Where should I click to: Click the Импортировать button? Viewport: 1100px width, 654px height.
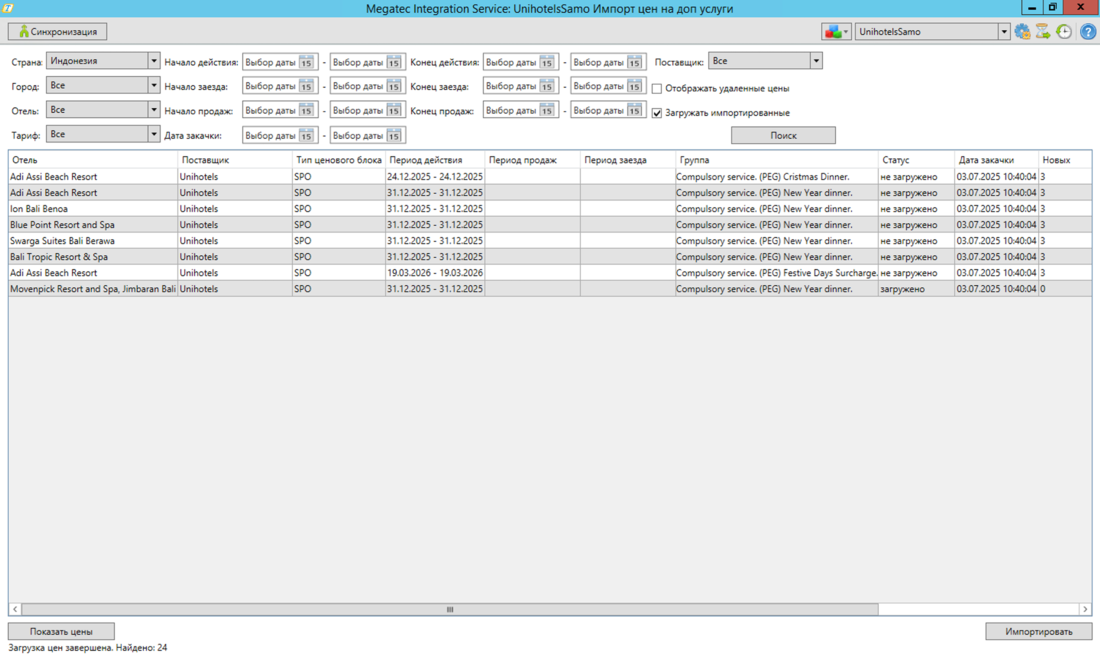(1038, 631)
